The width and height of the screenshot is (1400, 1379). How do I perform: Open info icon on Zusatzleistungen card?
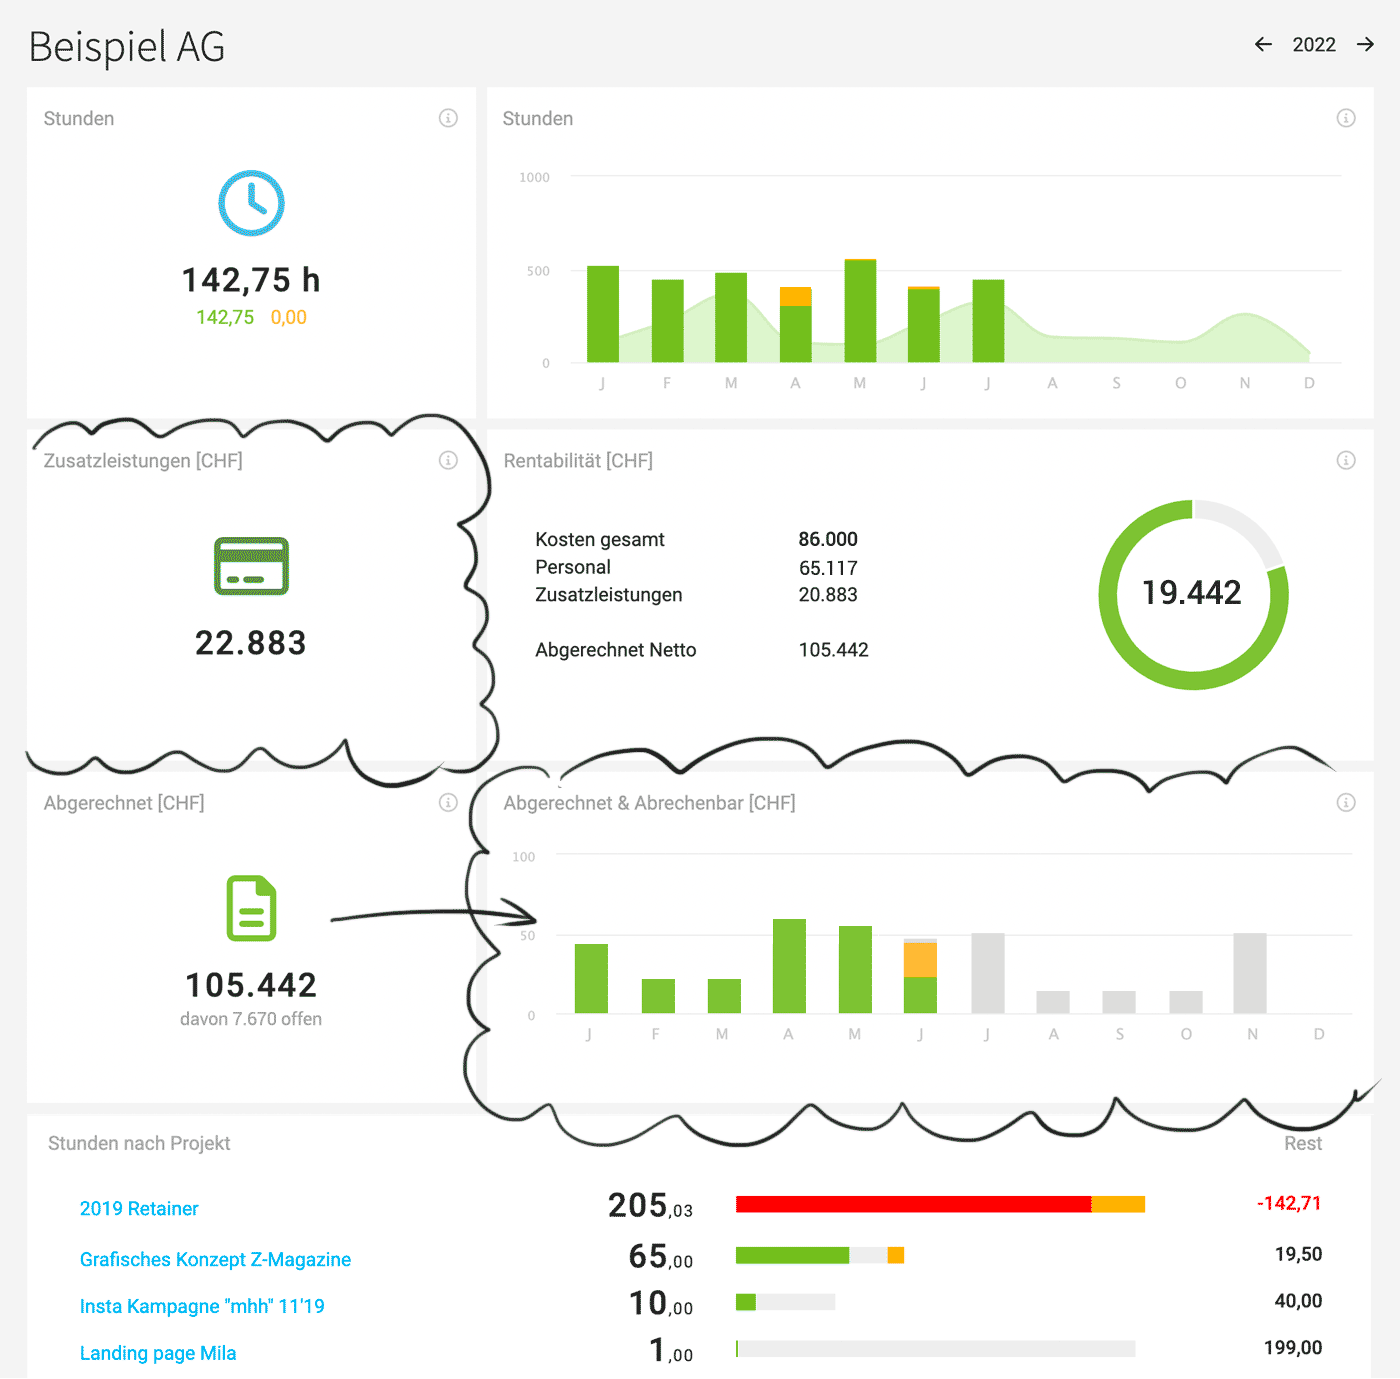pyautogui.click(x=448, y=460)
